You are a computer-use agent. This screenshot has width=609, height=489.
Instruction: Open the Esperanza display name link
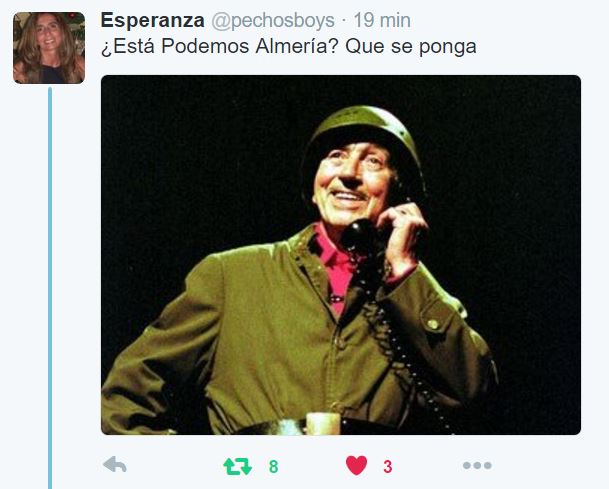pyautogui.click(x=153, y=20)
